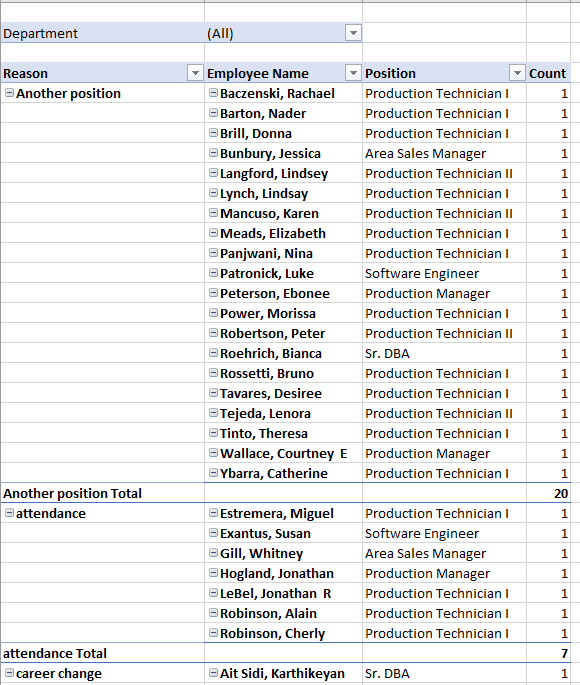Collapse Robinson, Cherly row
This screenshot has width=580, height=685.
213,633
